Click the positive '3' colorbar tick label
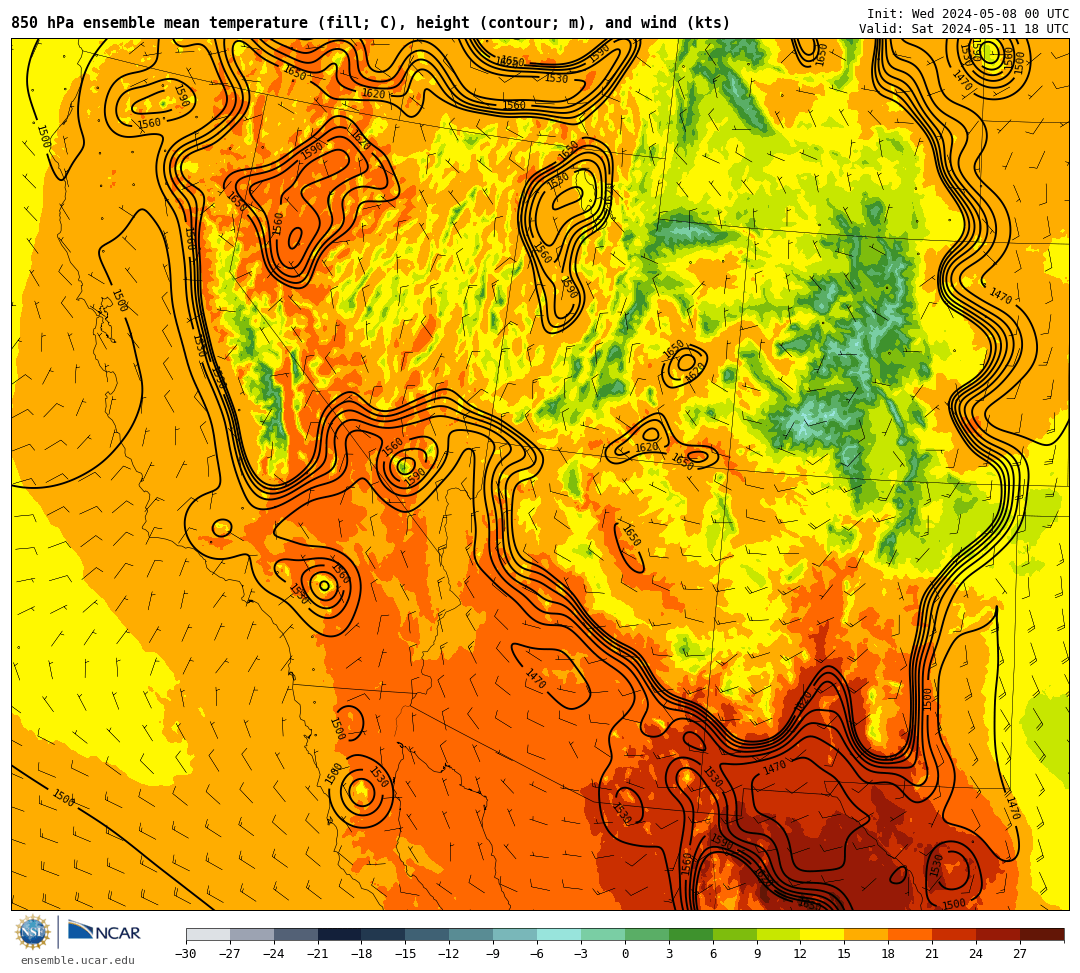 click(669, 954)
